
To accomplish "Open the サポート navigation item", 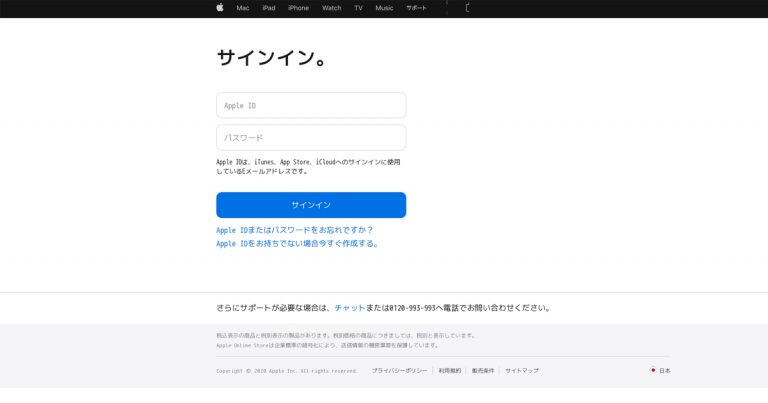I will click(x=416, y=8).
